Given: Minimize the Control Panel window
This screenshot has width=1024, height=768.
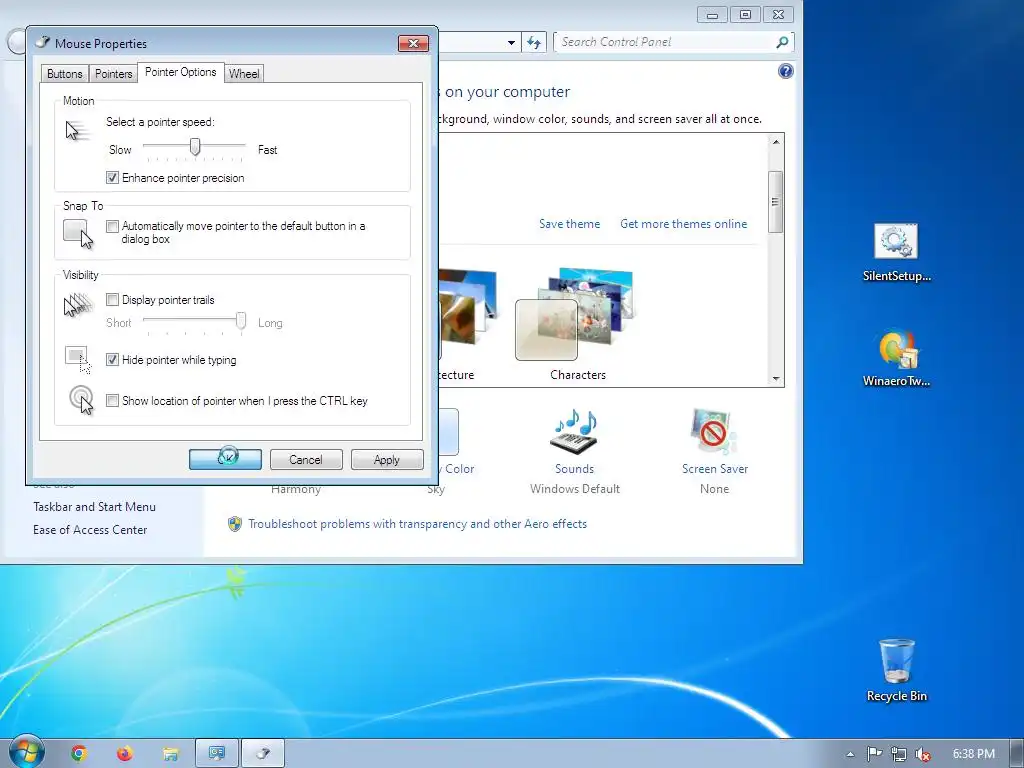Looking at the screenshot, I should tap(712, 14).
